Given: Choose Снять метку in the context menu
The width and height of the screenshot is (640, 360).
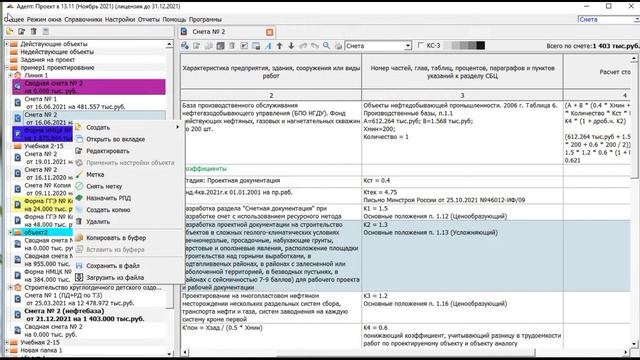Looking at the screenshot, I should point(128,186).
